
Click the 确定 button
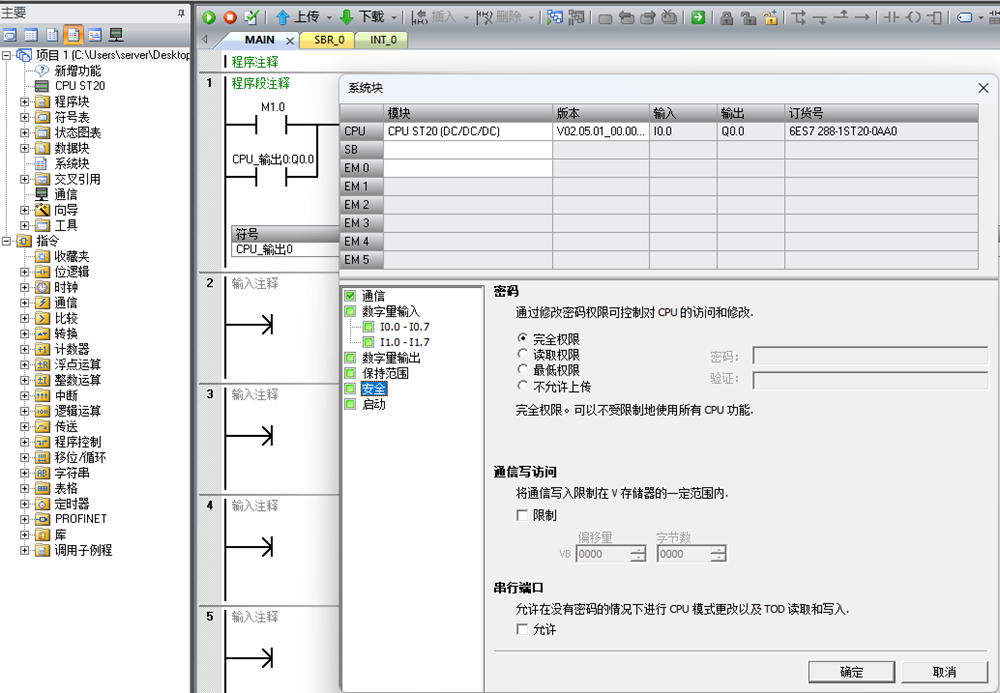(x=851, y=672)
